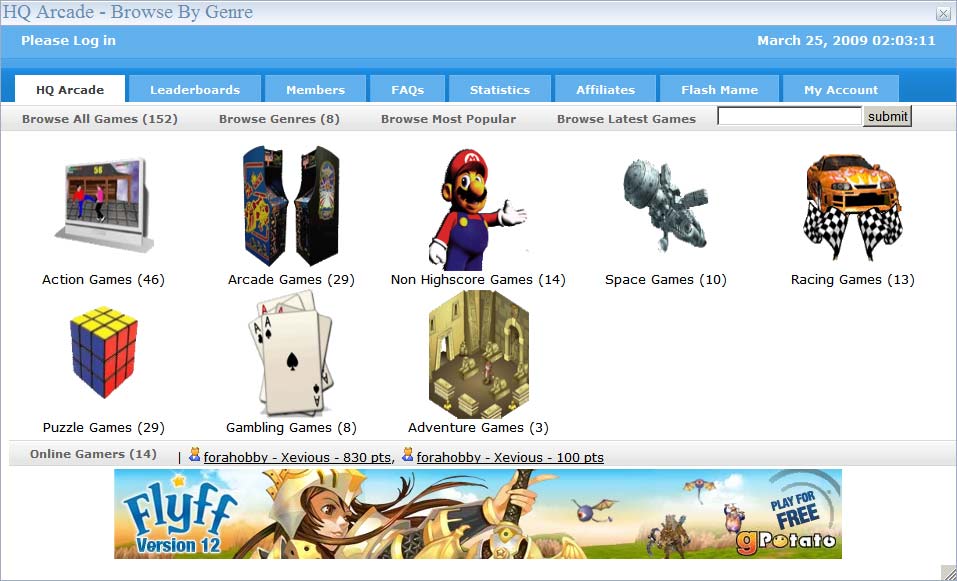Open the Adventure Games dungeon icon
The width and height of the screenshot is (957, 581).
(478, 354)
